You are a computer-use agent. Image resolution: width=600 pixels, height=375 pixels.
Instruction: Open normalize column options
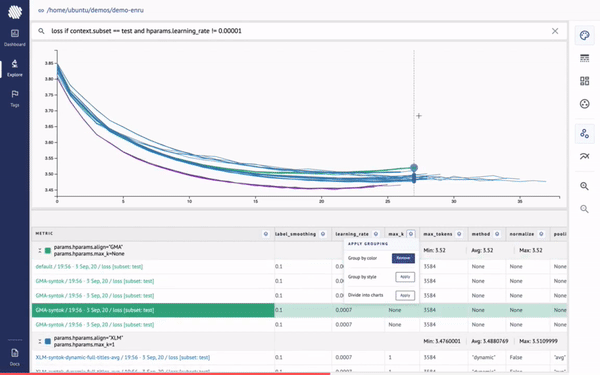pos(541,234)
